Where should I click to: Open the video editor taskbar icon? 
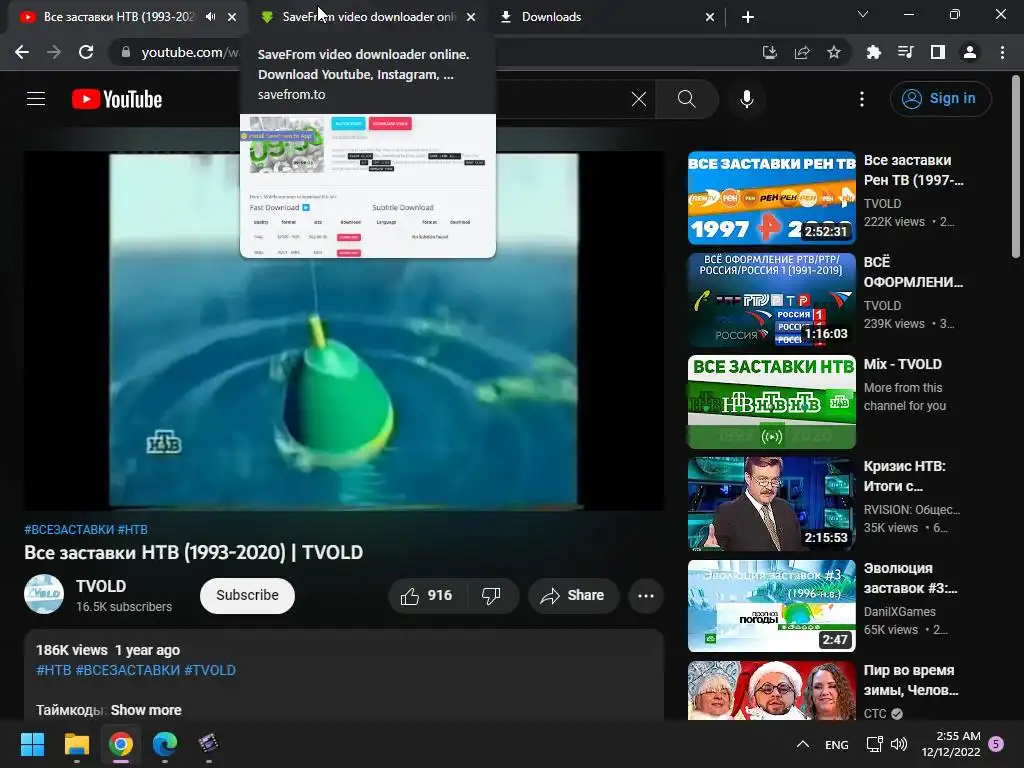(208, 744)
